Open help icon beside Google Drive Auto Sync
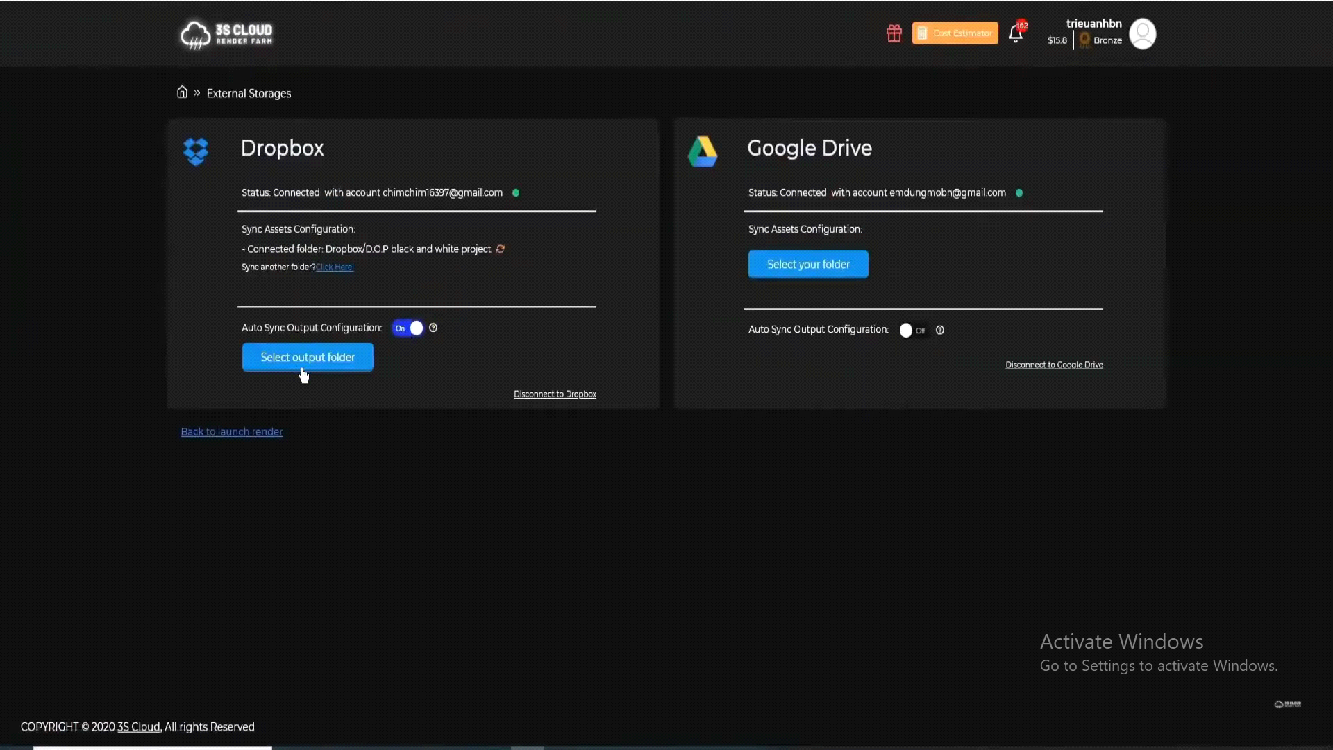Screen dimensions: 1333x750 (x=940, y=330)
